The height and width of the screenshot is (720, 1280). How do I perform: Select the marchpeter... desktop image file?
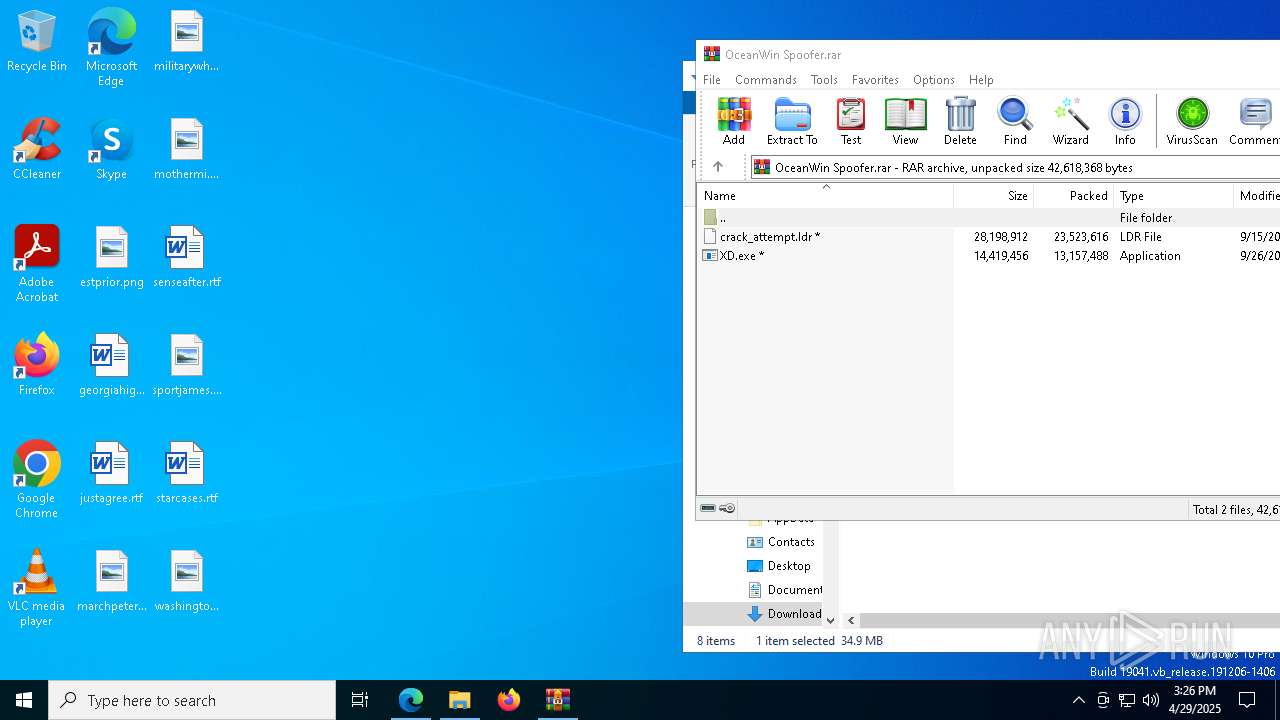pyautogui.click(x=112, y=581)
